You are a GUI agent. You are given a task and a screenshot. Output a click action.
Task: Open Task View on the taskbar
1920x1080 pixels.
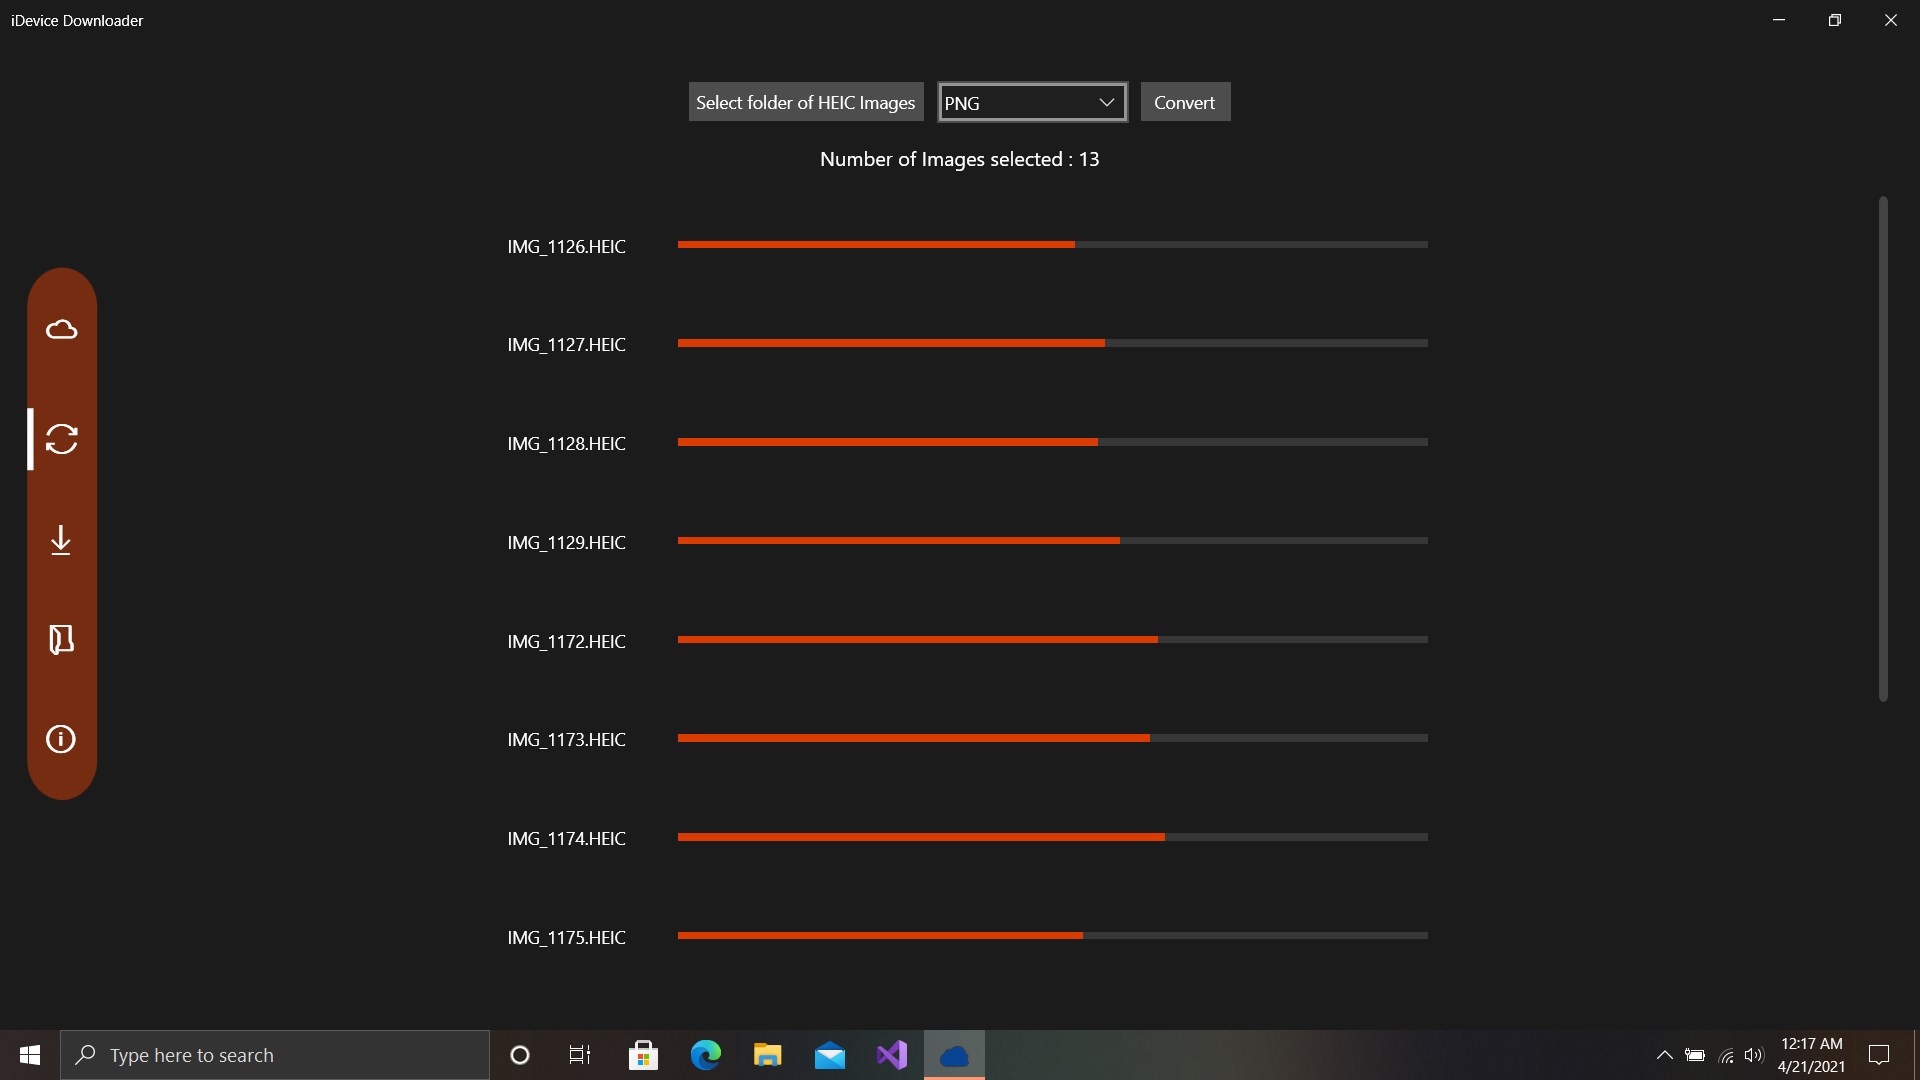point(580,1055)
